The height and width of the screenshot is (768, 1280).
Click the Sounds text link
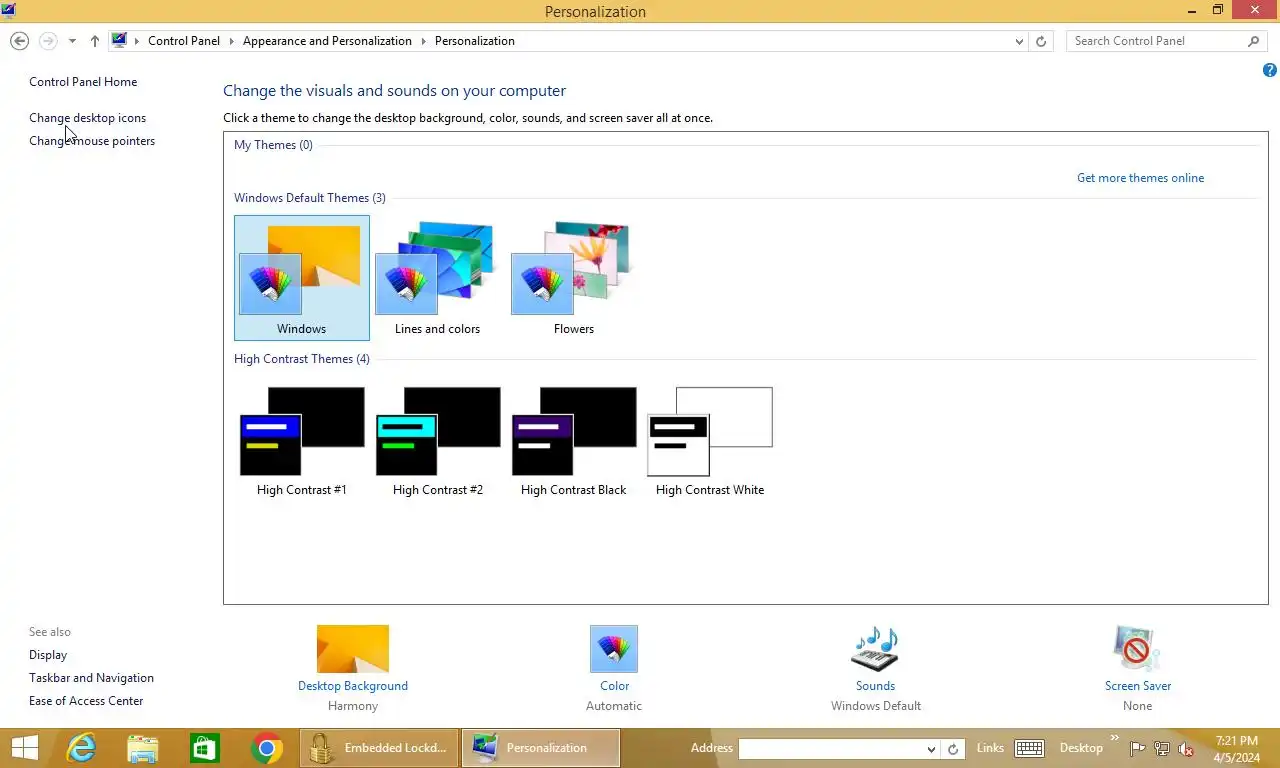pos(875,686)
